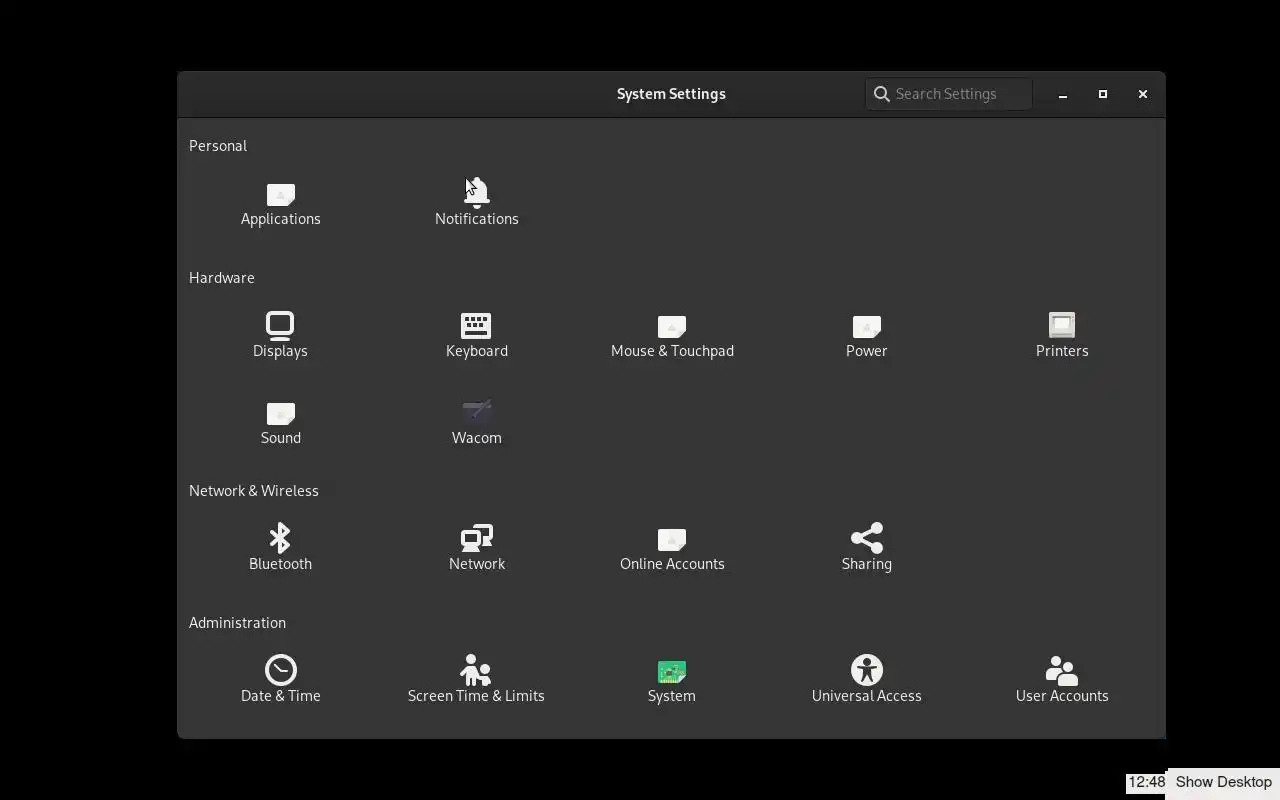Open Displays settings
This screenshot has height=800, width=1280.
pyautogui.click(x=280, y=336)
